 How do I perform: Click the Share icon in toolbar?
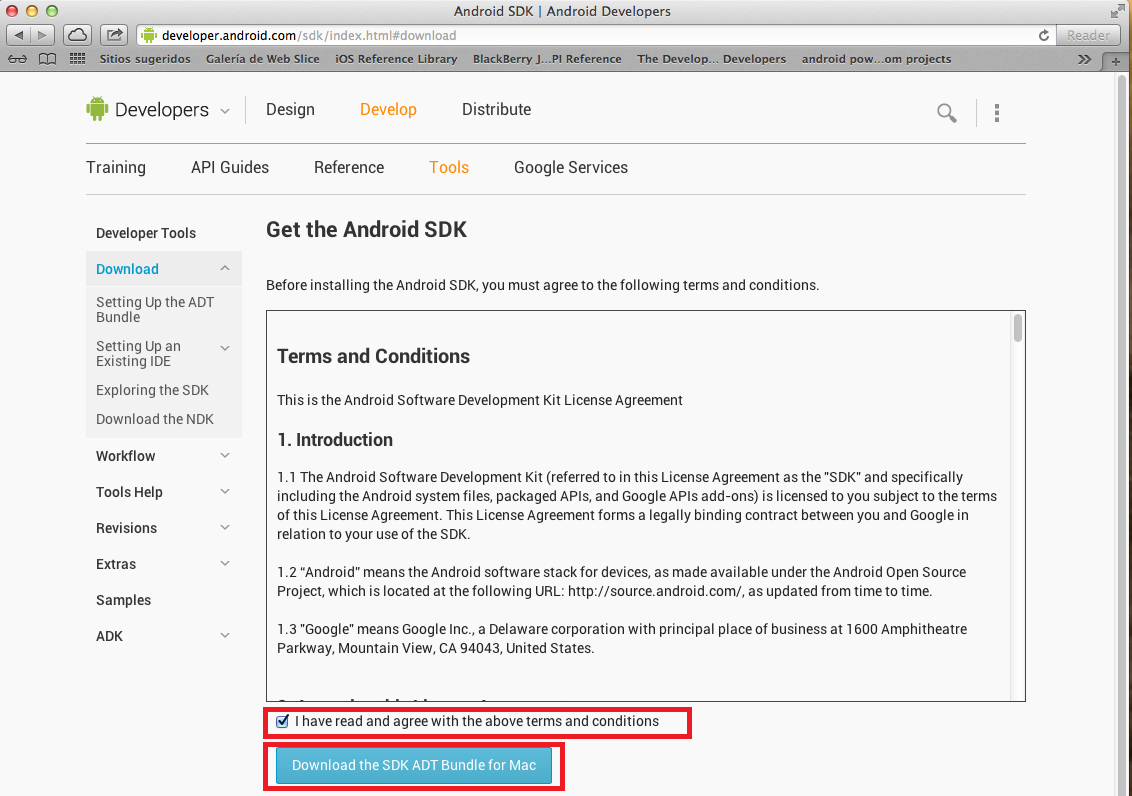[114, 35]
